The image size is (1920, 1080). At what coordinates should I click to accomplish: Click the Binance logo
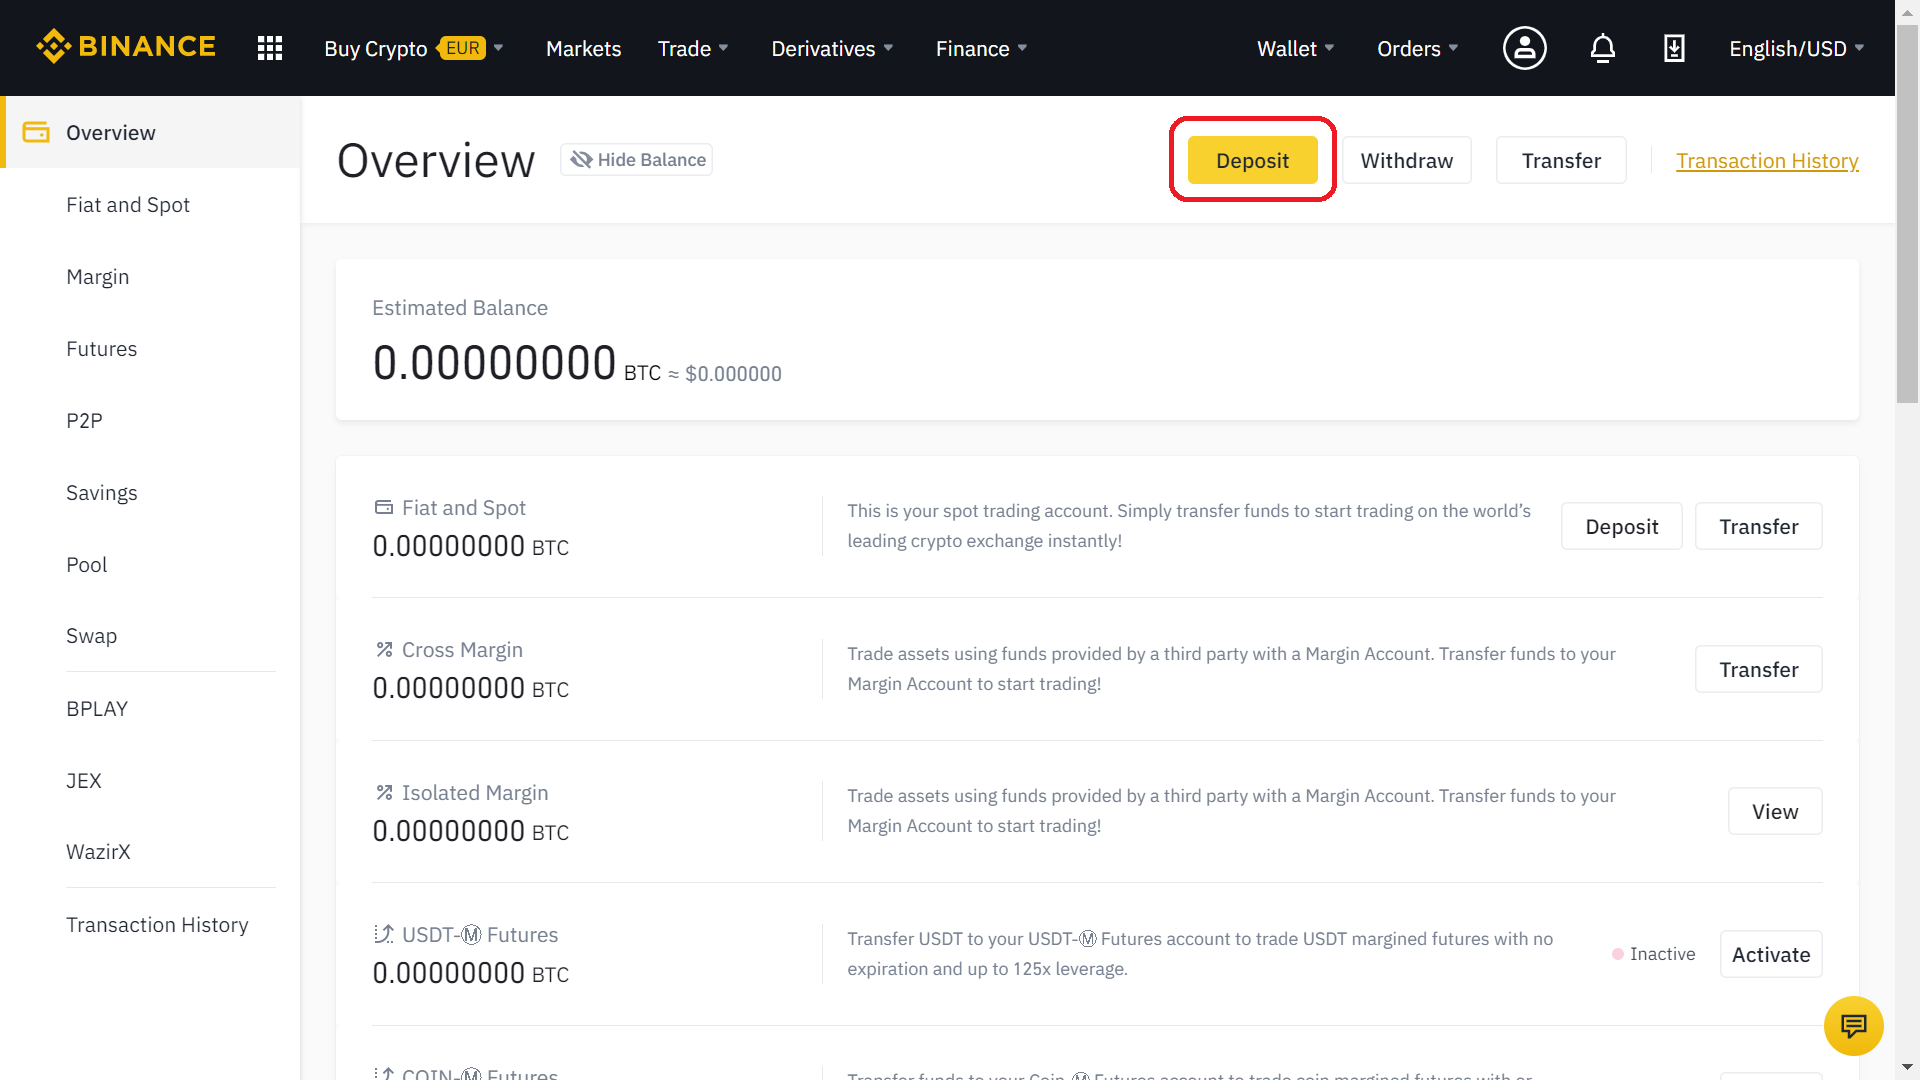126,47
